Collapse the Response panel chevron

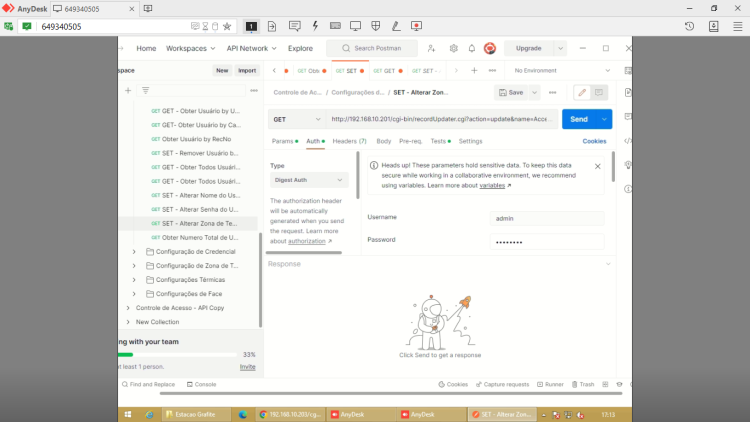pos(608,264)
